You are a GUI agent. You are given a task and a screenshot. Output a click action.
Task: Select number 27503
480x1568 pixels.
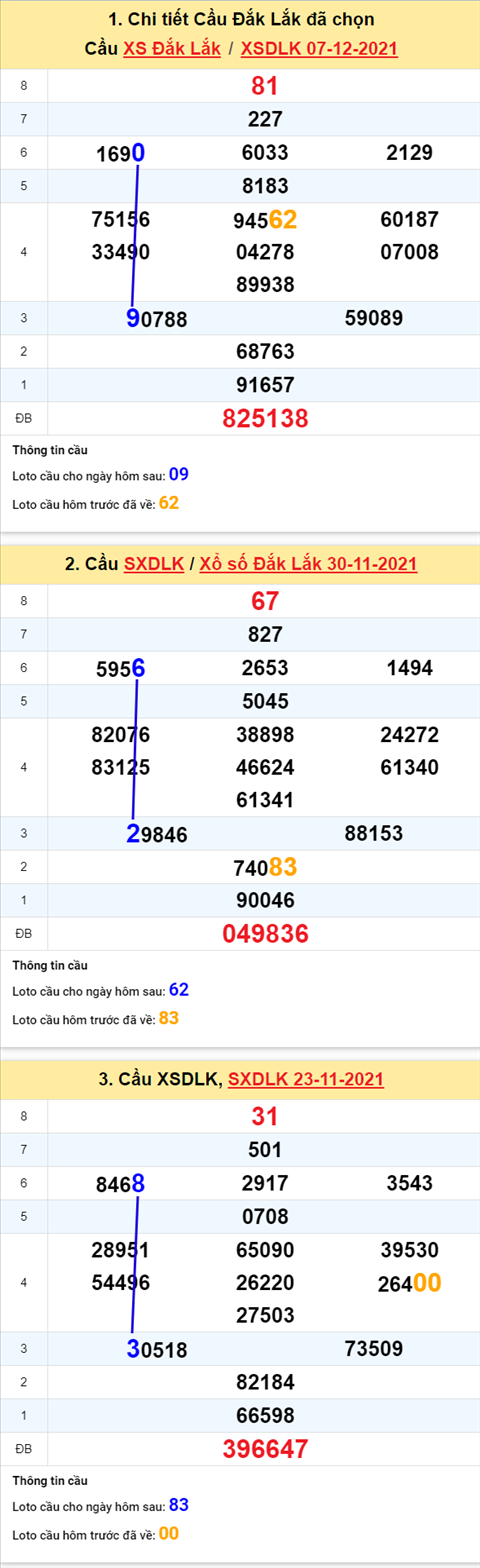[265, 1315]
